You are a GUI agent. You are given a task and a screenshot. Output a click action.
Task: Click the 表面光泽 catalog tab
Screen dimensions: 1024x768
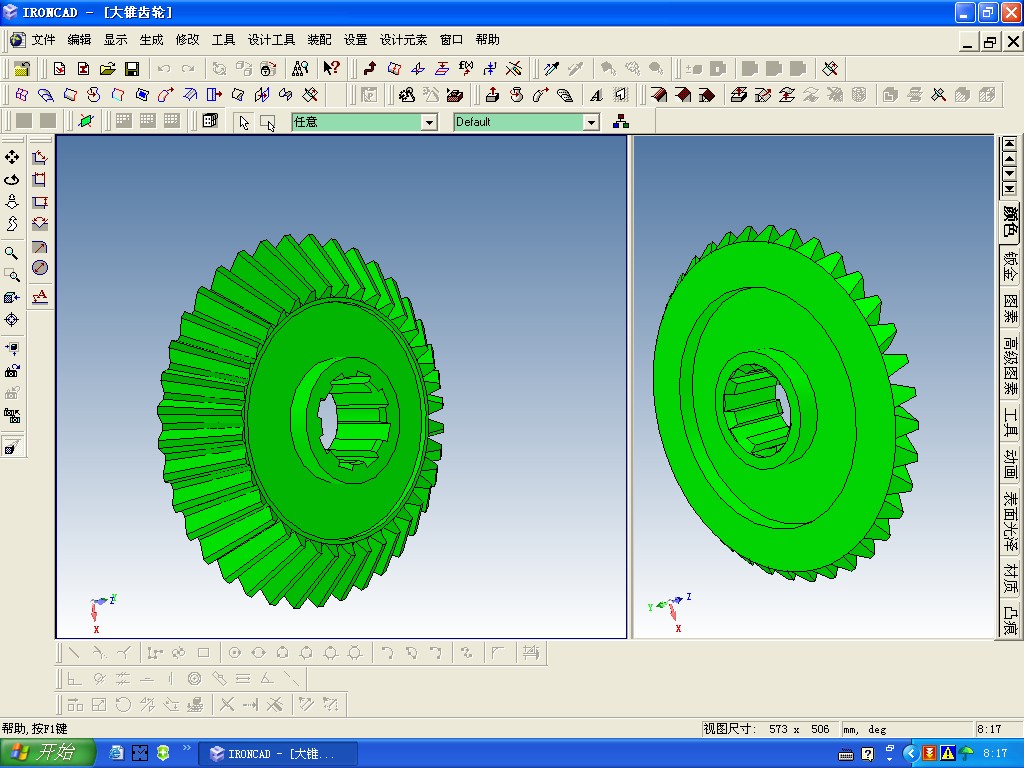pos(1010,521)
